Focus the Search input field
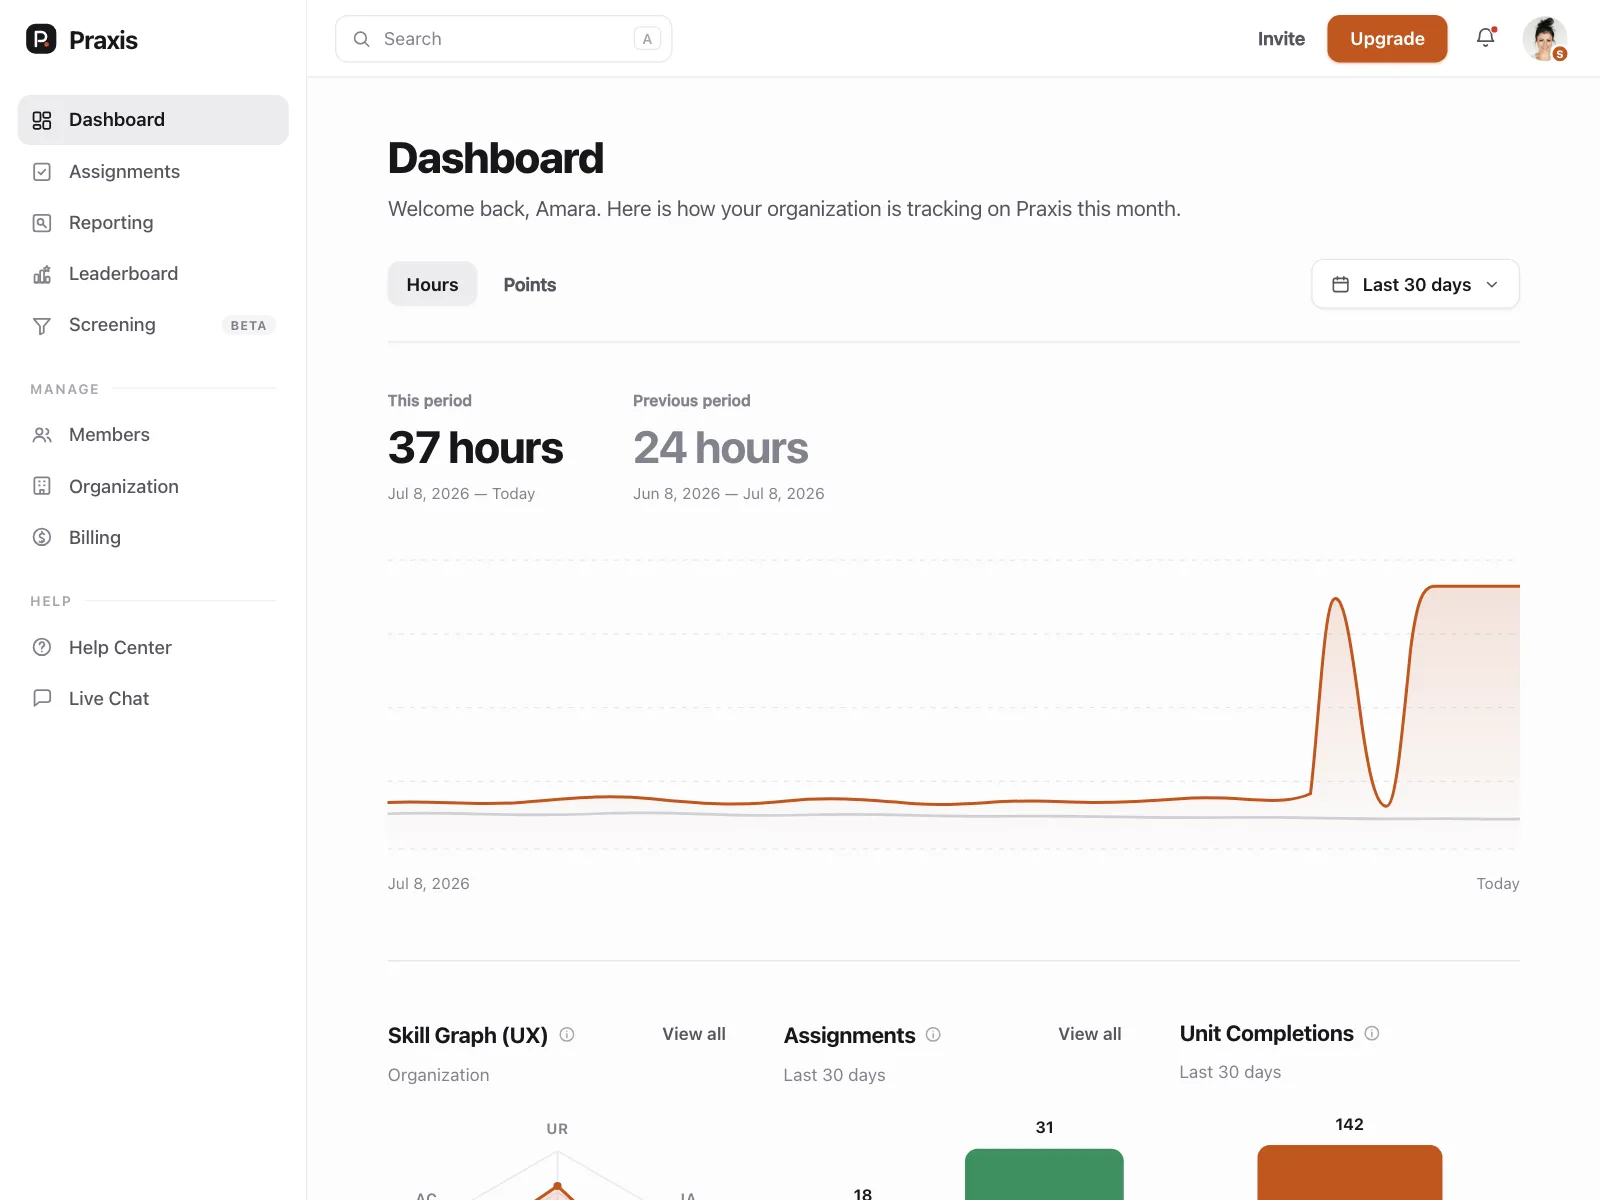Image resolution: width=1600 pixels, height=1200 pixels. point(504,39)
